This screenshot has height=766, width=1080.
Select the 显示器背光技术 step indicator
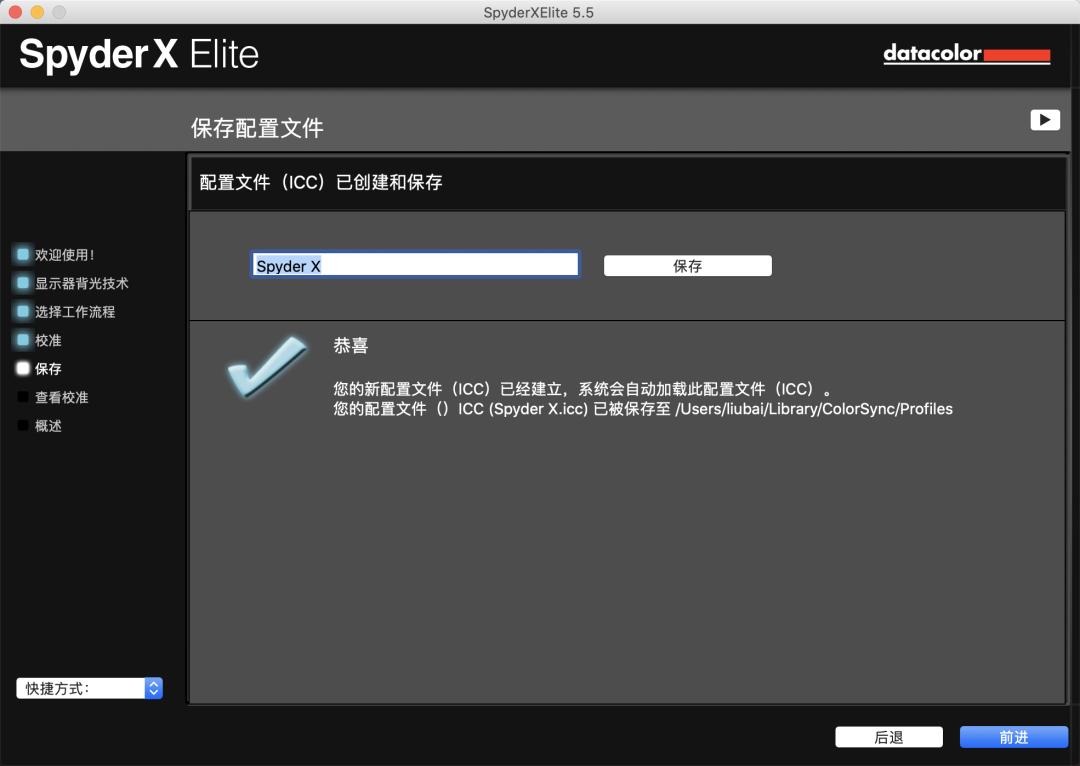pyautogui.click(x=23, y=282)
